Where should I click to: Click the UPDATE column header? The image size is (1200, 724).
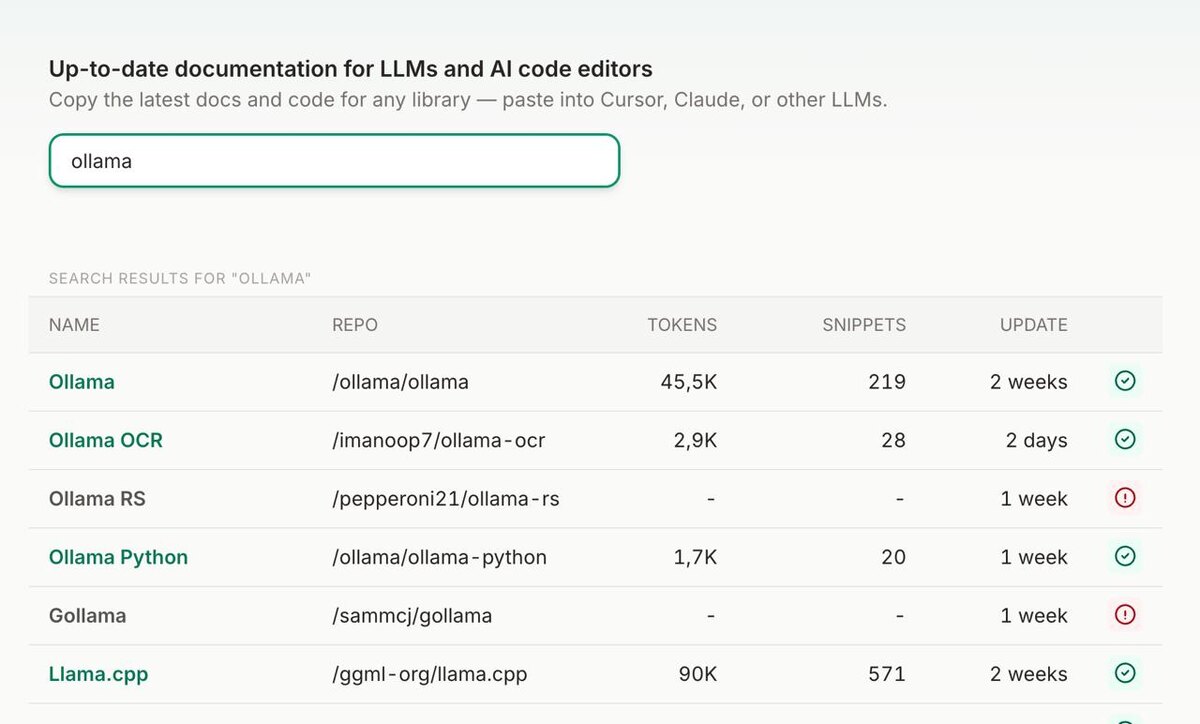coord(1033,325)
